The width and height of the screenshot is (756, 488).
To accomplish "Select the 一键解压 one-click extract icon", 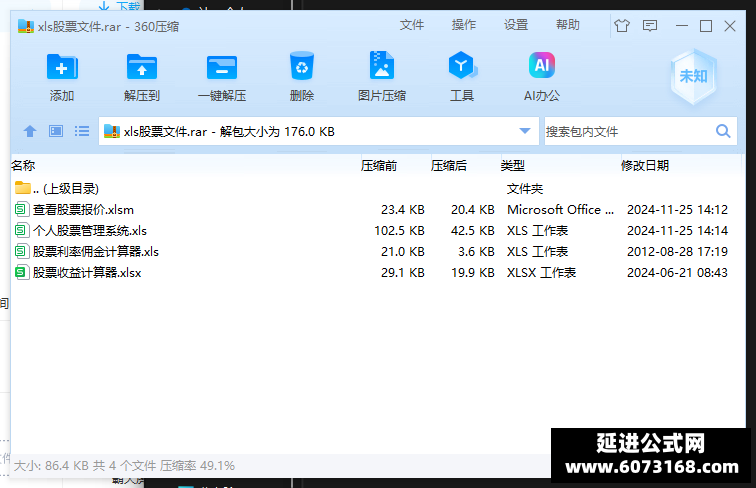I will click(x=222, y=67).
